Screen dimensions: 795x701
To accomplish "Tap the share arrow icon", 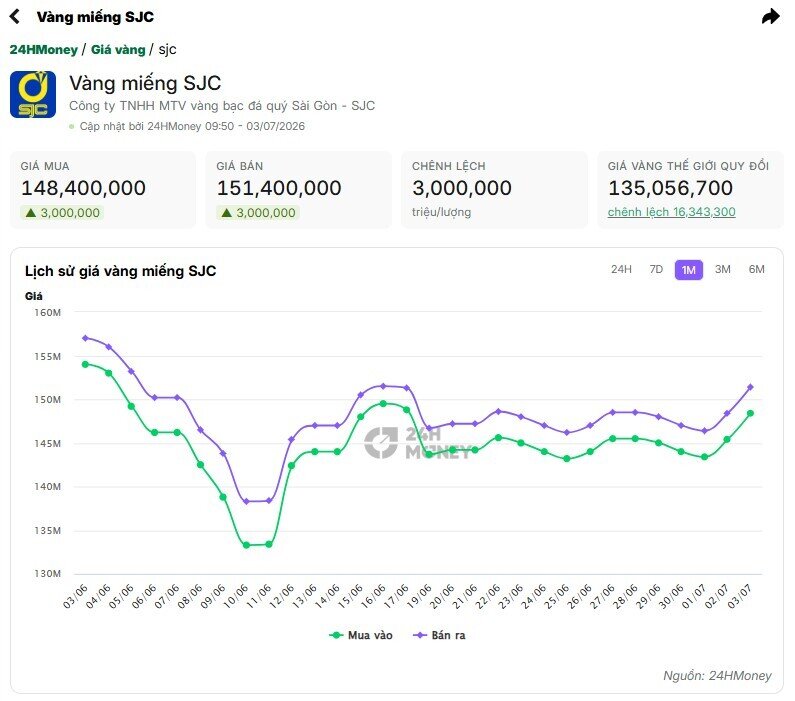I will (x=770, y=16).
